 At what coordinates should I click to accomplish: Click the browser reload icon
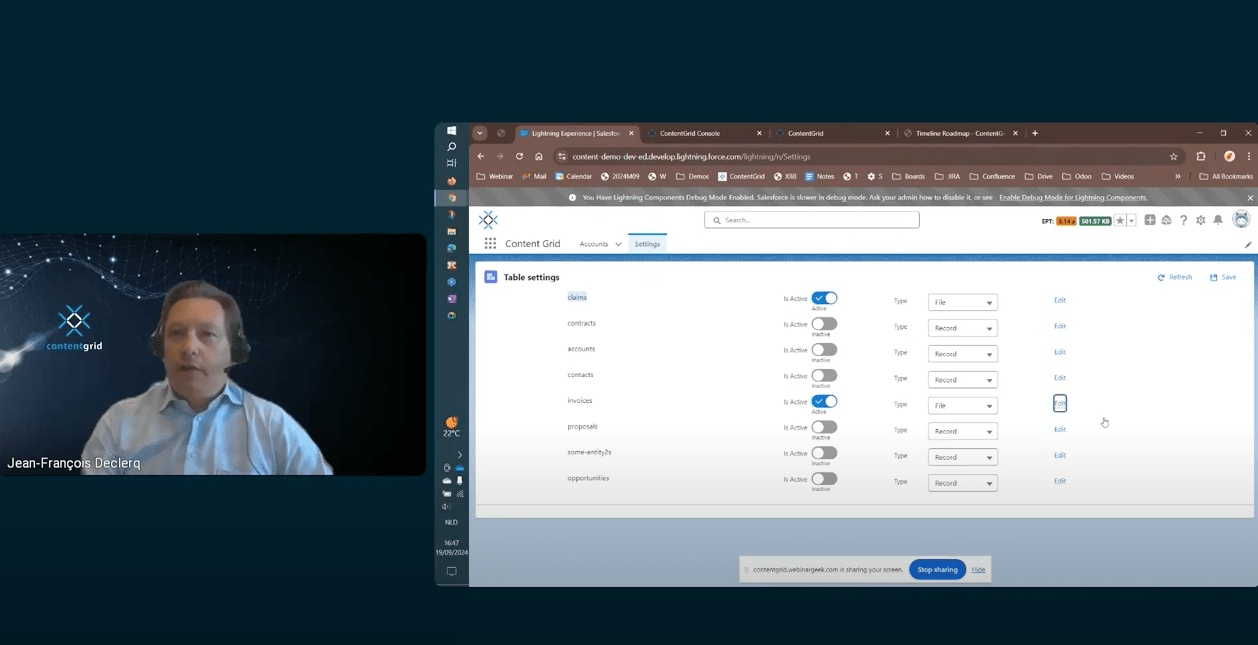[519, 157]
